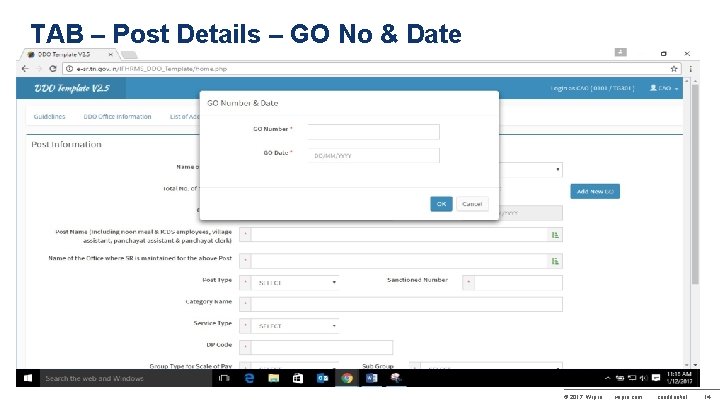
Task: Click the Snipping Tool taskbar icon
Action: pyautogui.click(x=396, y=378)
